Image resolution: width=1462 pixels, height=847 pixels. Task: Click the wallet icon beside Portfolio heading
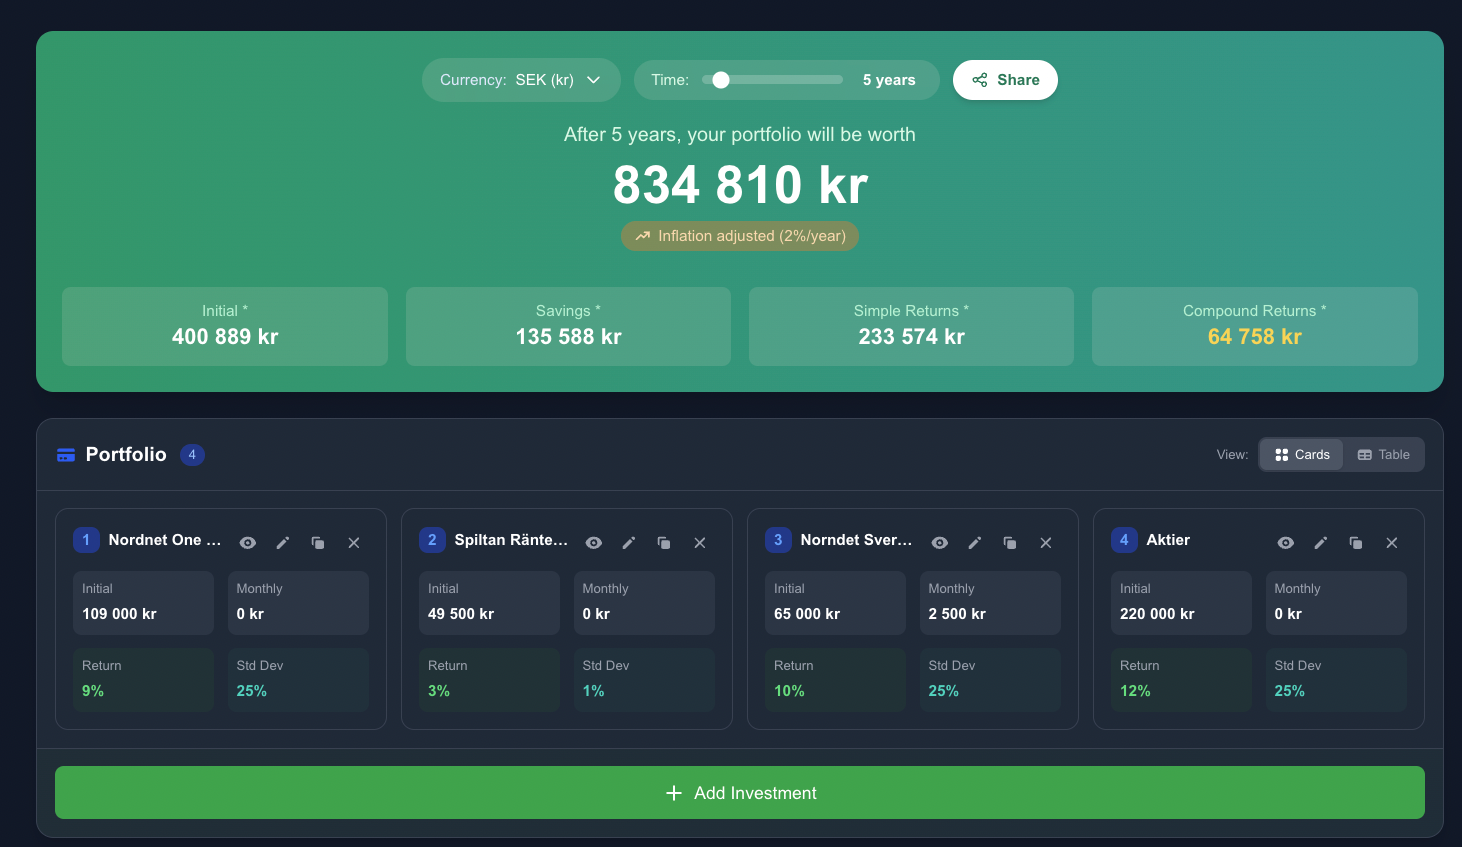click(x=65, y=453)
